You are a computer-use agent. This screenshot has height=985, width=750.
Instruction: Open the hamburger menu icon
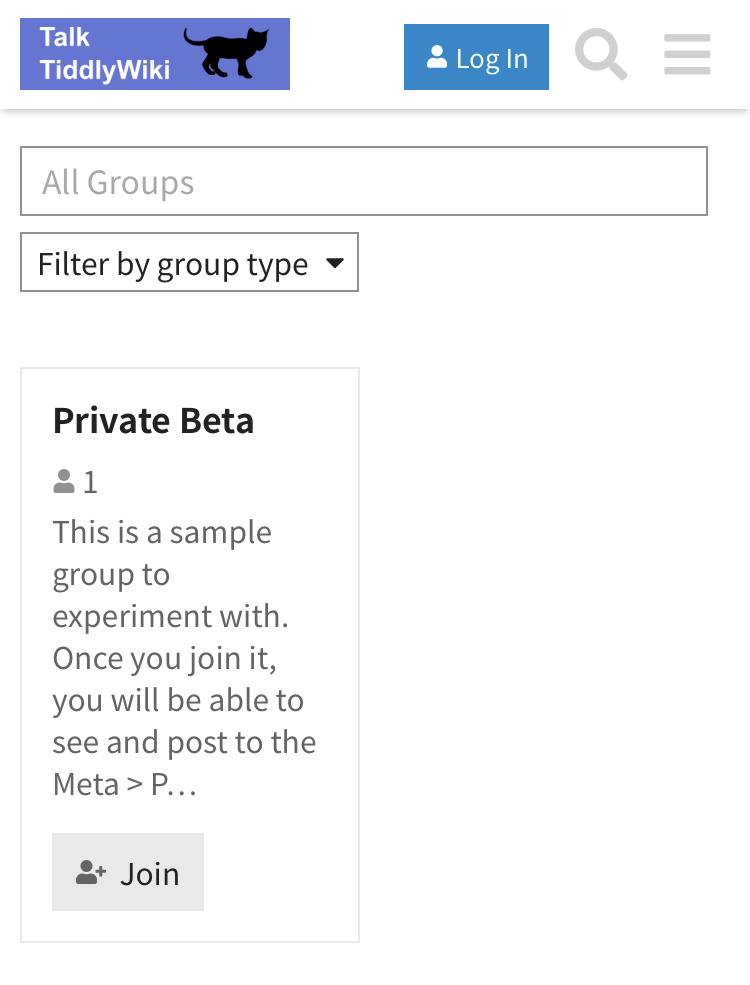point(687,55)
